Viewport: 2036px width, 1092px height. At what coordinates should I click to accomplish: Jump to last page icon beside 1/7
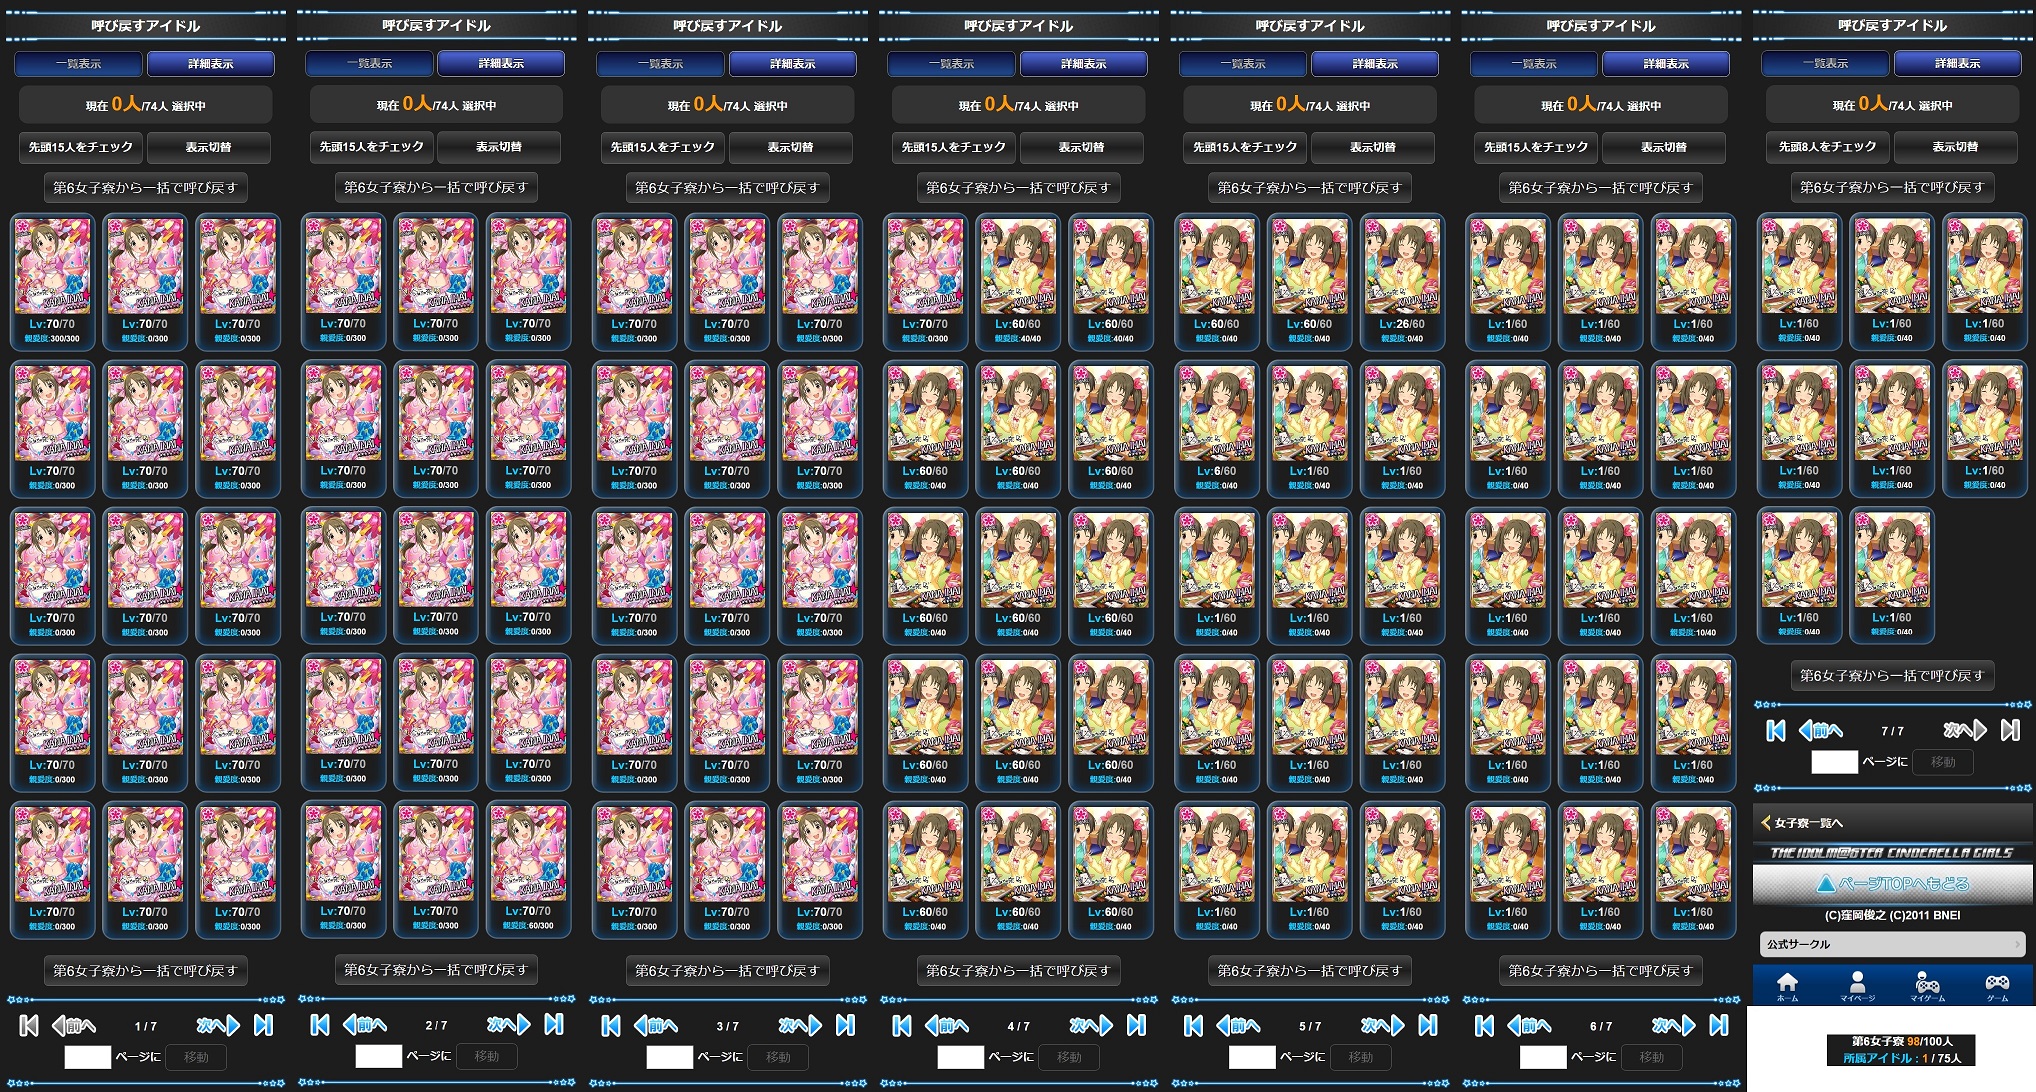pyautogui.click(x=263, y=1025)
